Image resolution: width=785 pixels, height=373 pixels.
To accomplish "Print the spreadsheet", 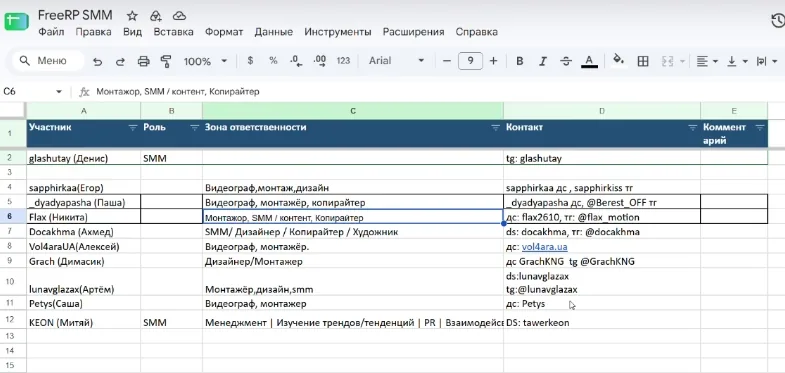I will [144, 61].
